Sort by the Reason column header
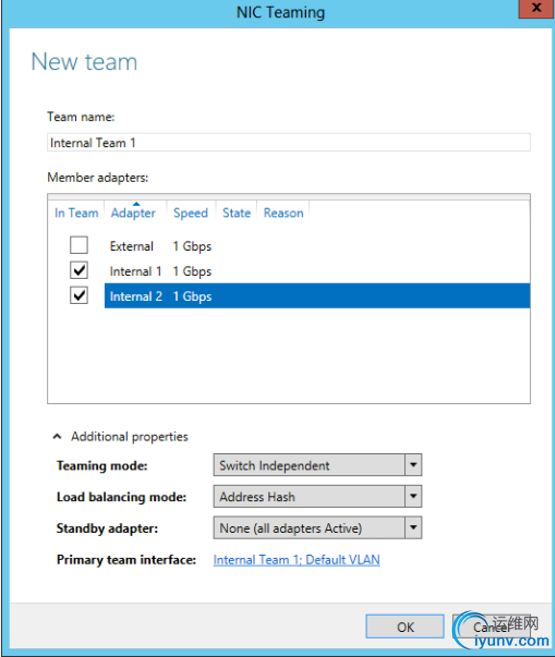This screenshot has width=555, height=657. click(284, 213)
